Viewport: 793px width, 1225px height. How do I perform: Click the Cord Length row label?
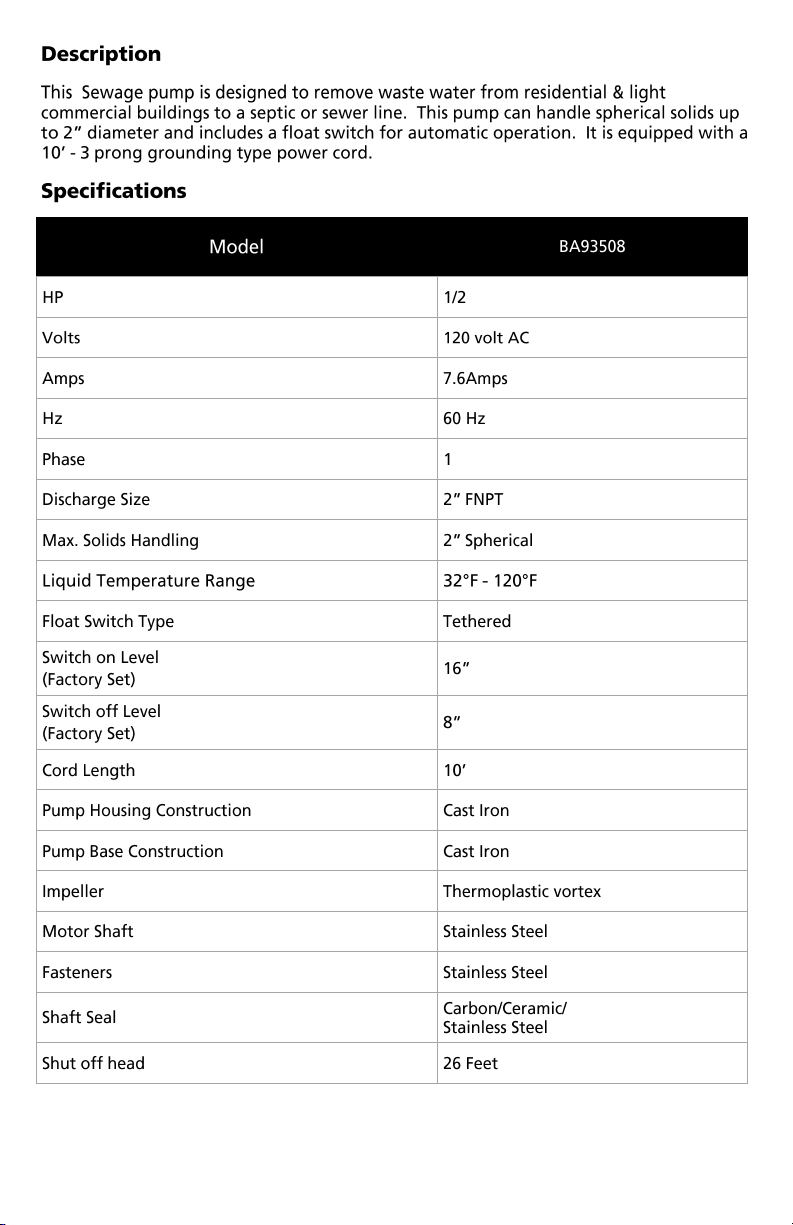point(88,770)
